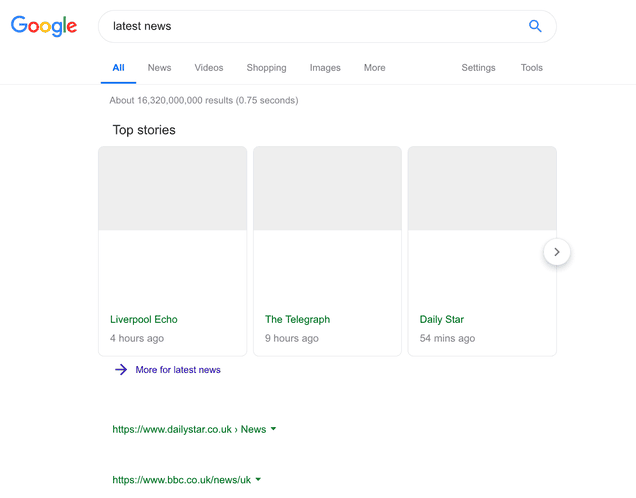Click the More for latest news link
The height and width of the screenshot is (498, 636).
tap(178, 370)
